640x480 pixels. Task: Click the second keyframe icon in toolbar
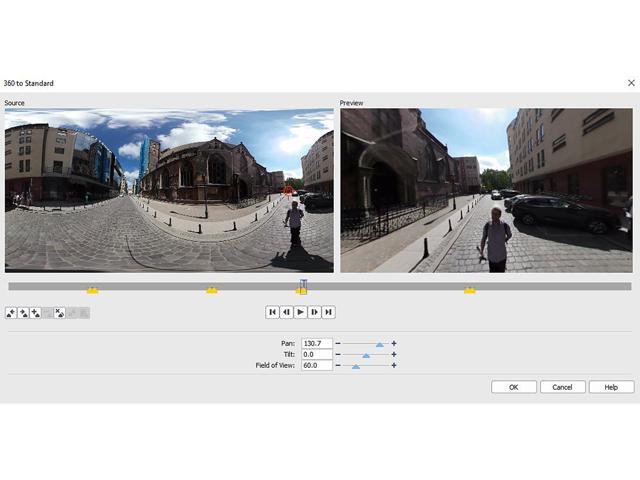point(23,313)
